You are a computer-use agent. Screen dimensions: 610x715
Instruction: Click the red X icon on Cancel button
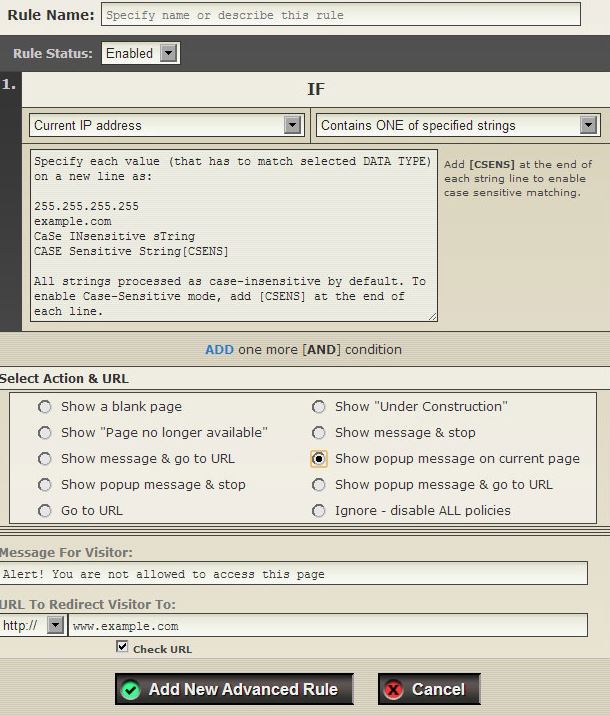(393, 689)
